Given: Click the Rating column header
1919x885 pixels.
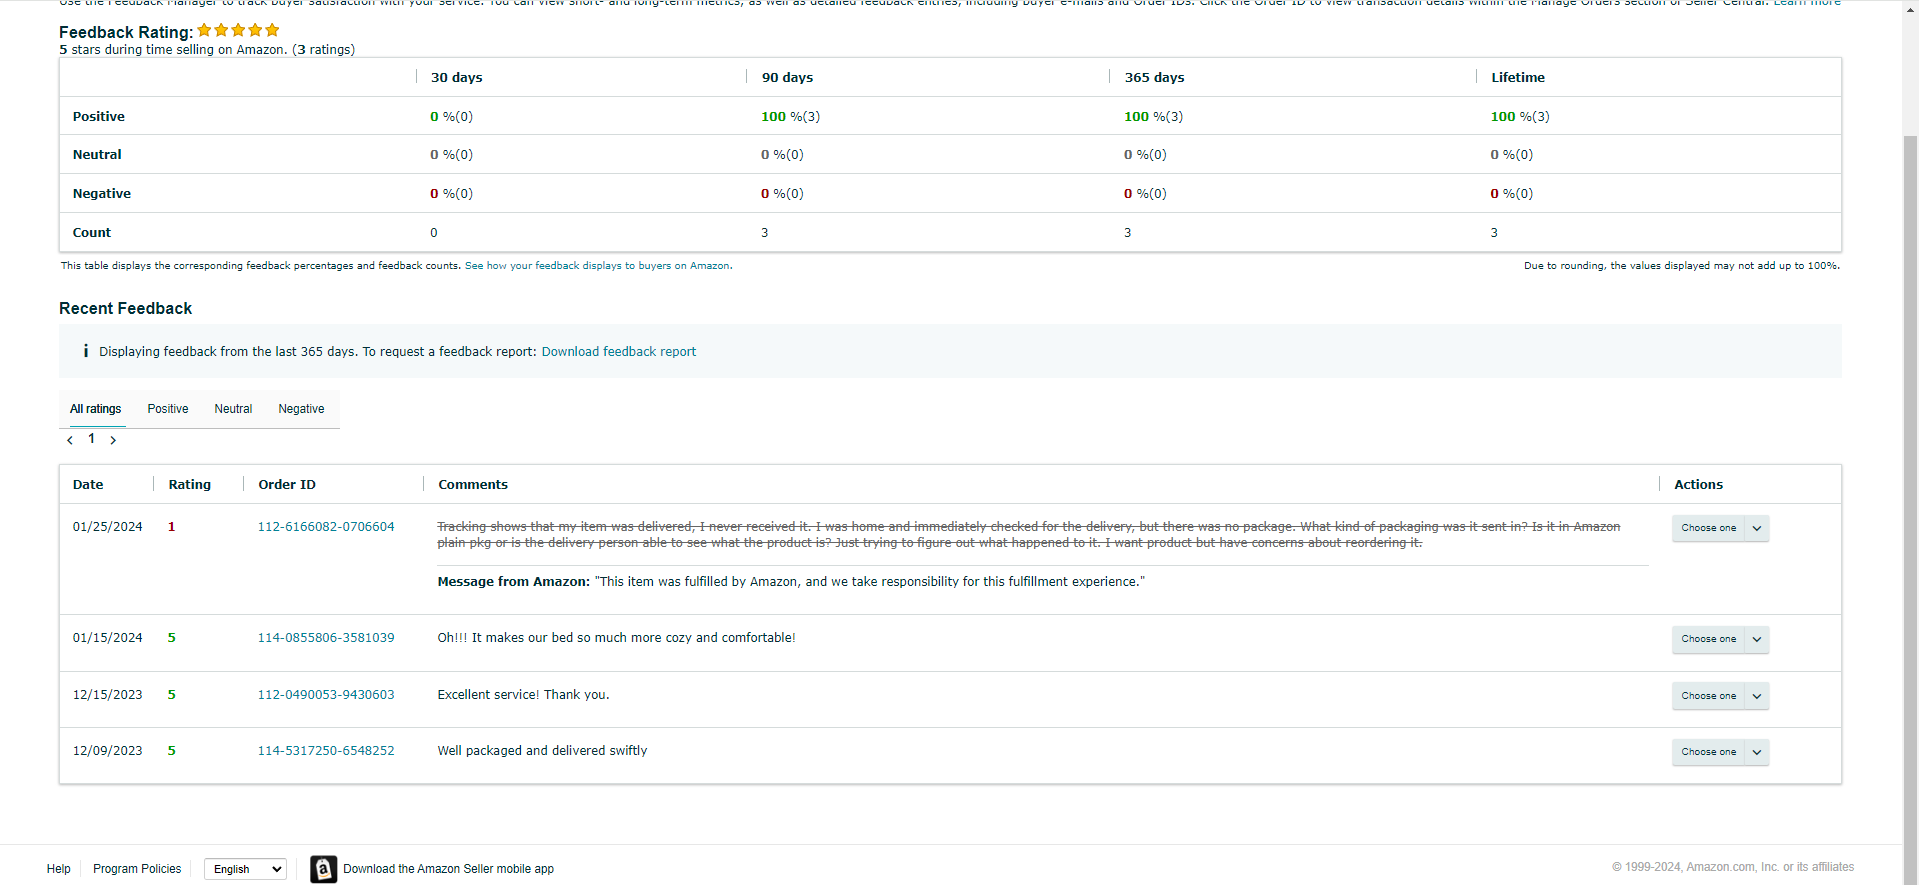Looking at the screenshot, I should coord(190,485).
